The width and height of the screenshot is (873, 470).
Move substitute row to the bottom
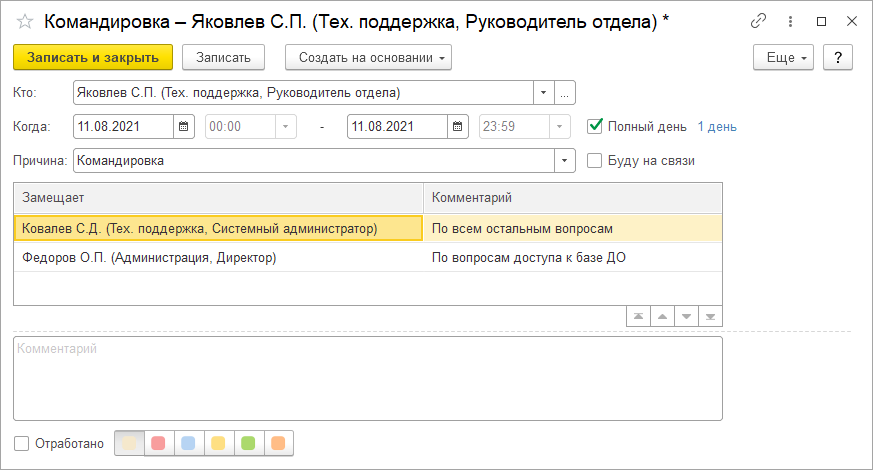coord(710,317)
